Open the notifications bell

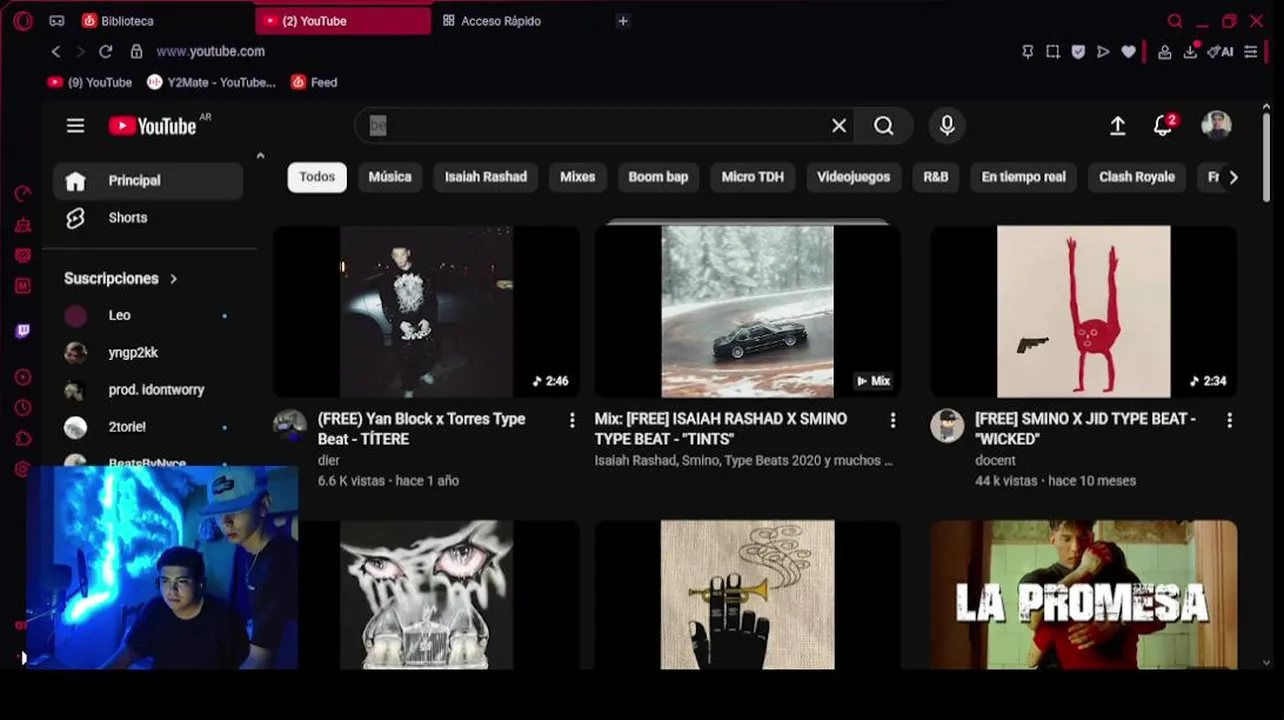point(1163,125)
